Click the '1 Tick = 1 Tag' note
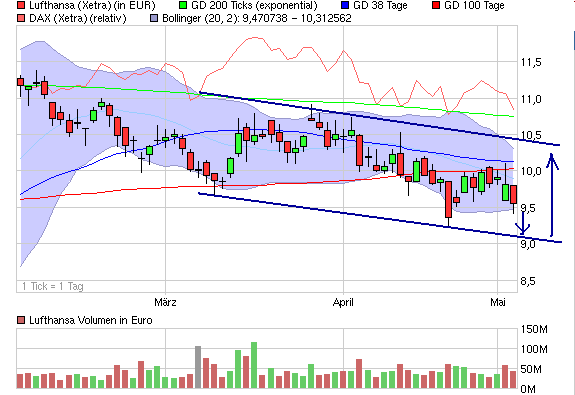Image resolution: width=575 pixels, height=395 pixels. click(x=53, y=286)
